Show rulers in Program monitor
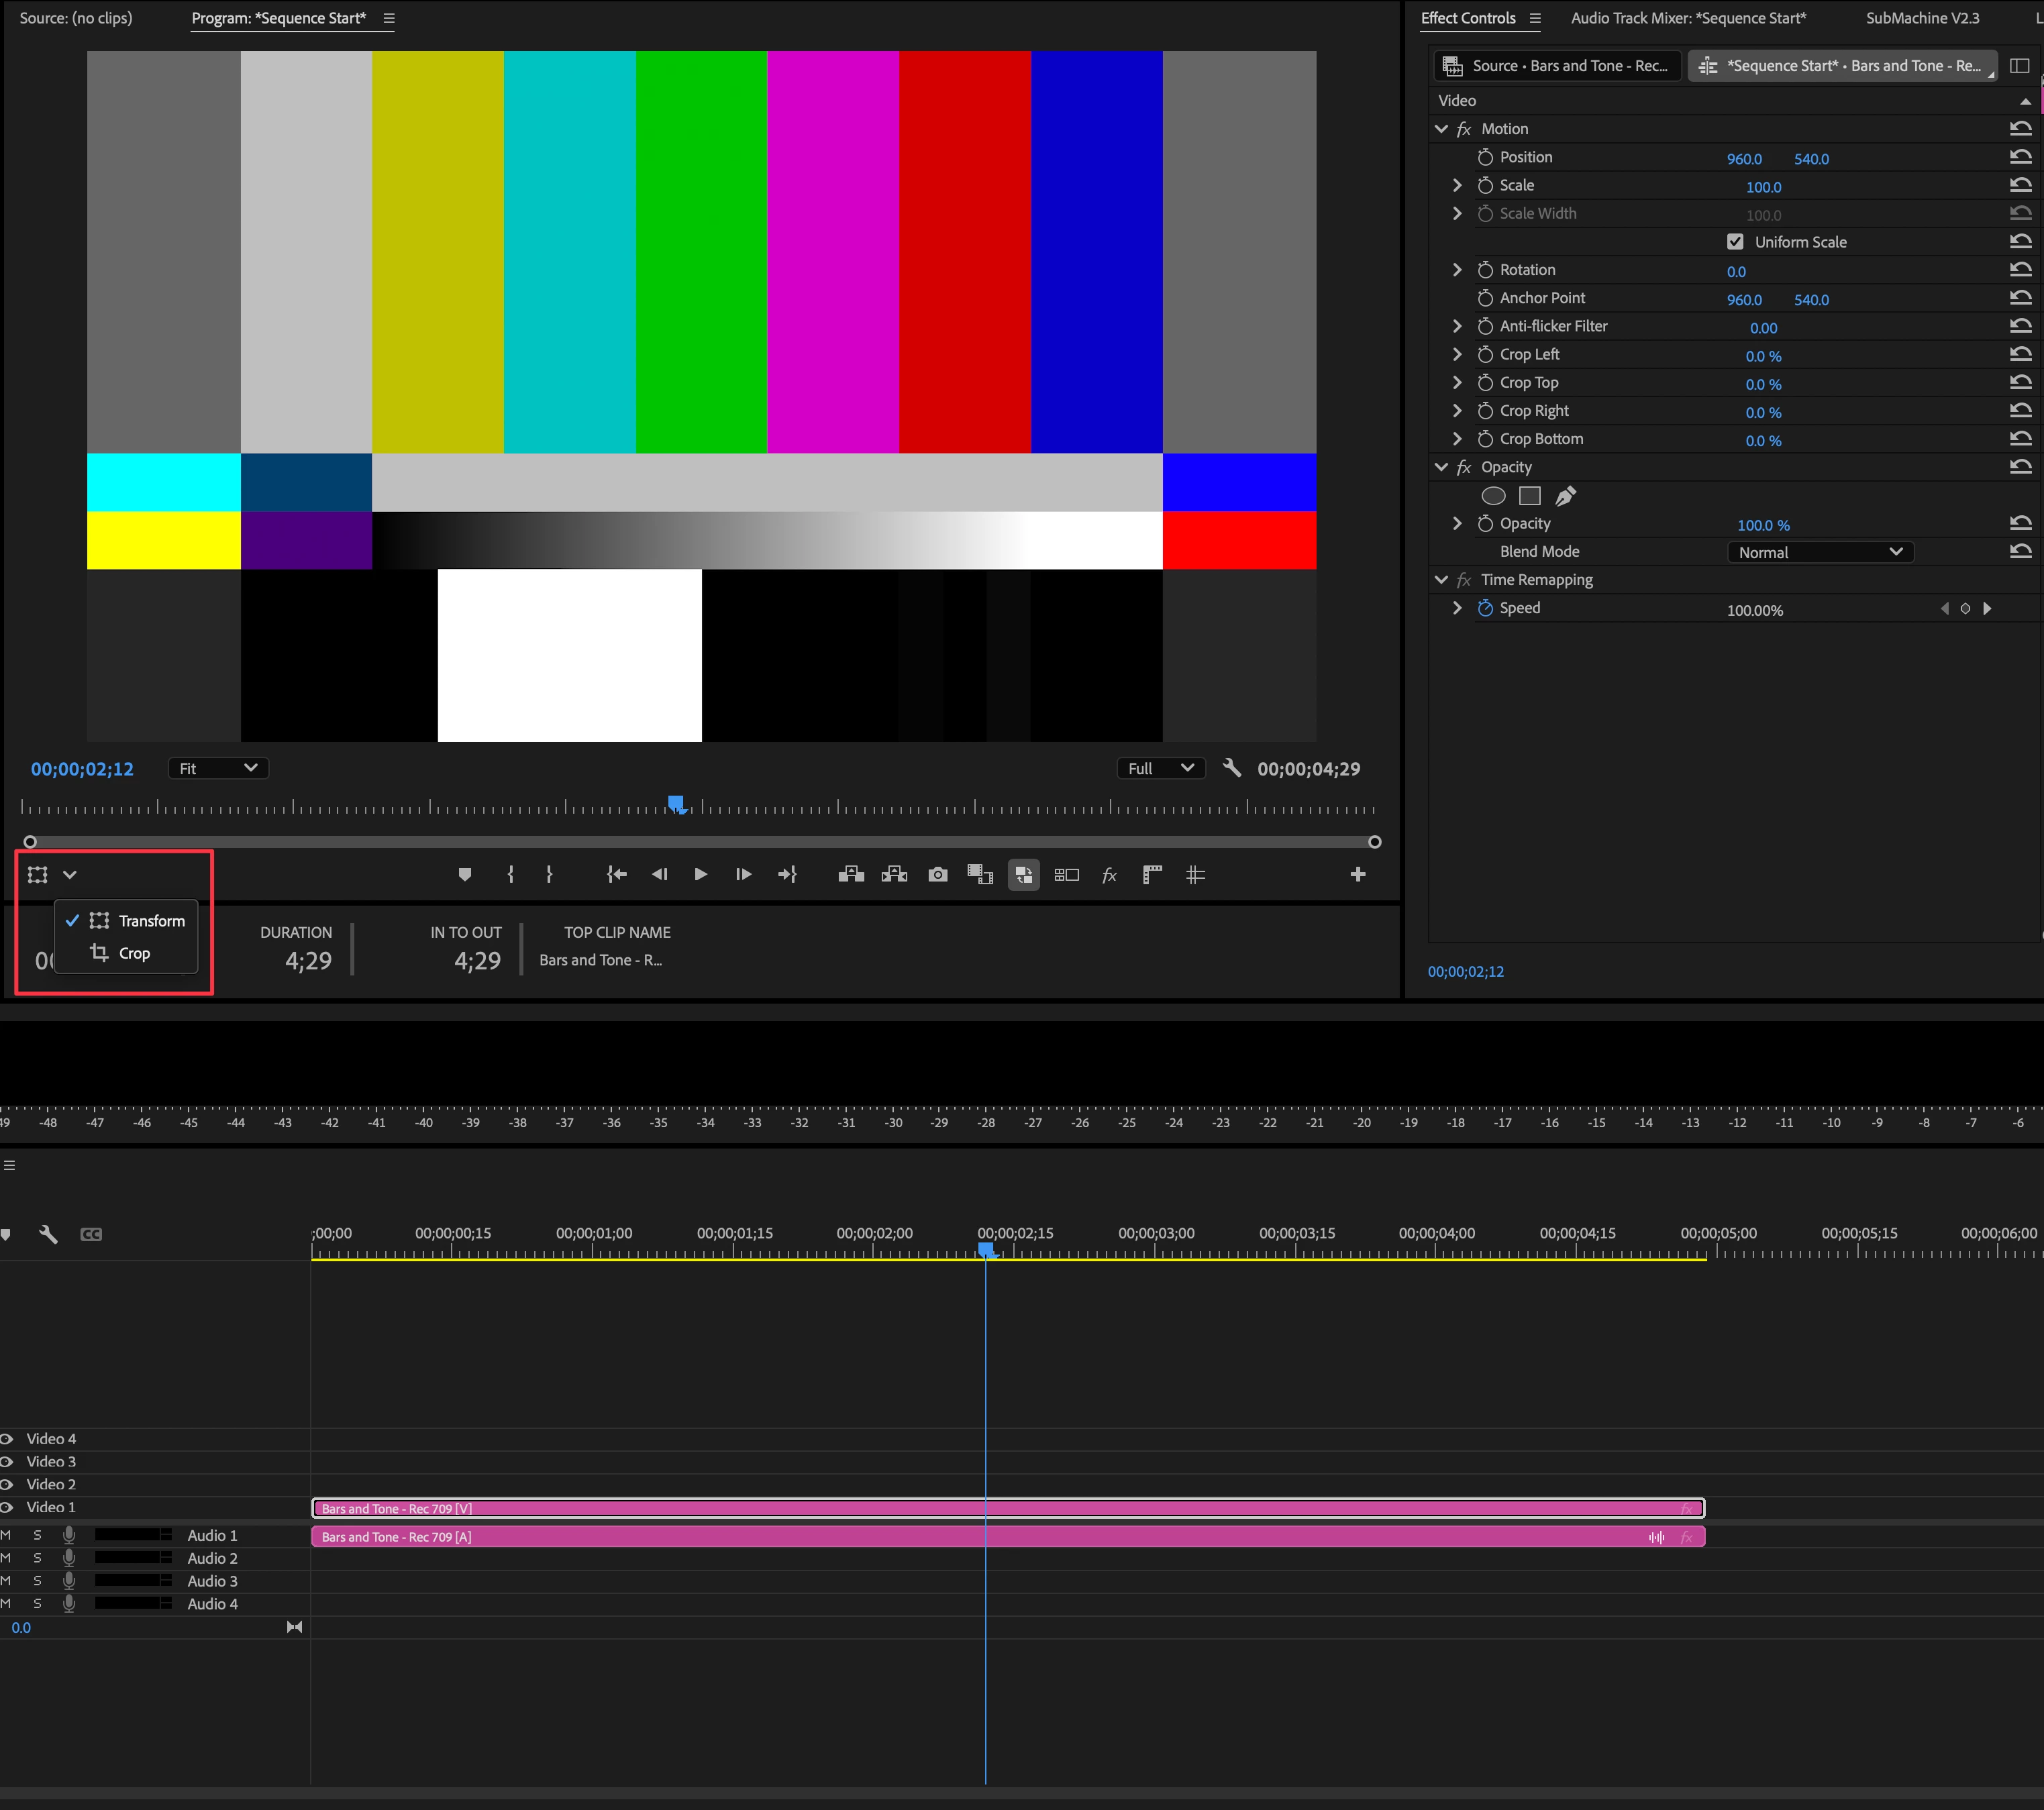This screenshot has width=2044, height=1810. click(x=1152, y=875)
